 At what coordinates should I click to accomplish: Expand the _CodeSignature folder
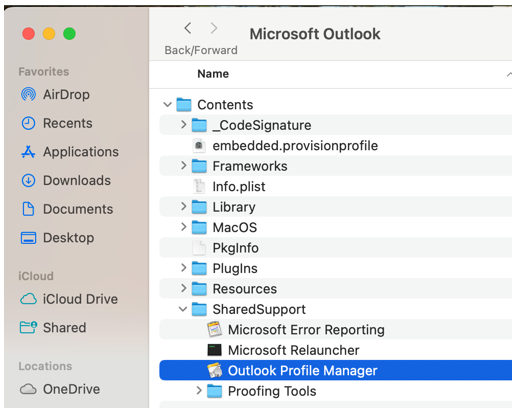tap(183, 125)
